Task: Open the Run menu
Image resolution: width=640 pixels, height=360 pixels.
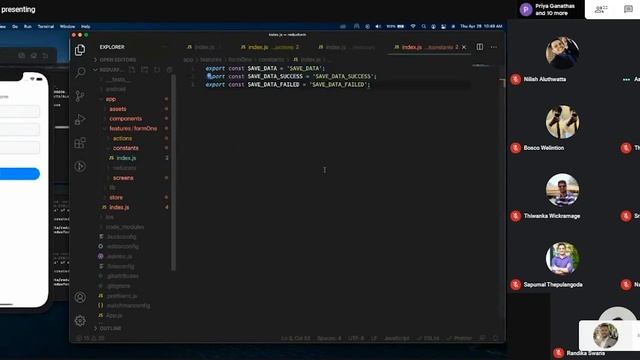Action: click(28, 26)
